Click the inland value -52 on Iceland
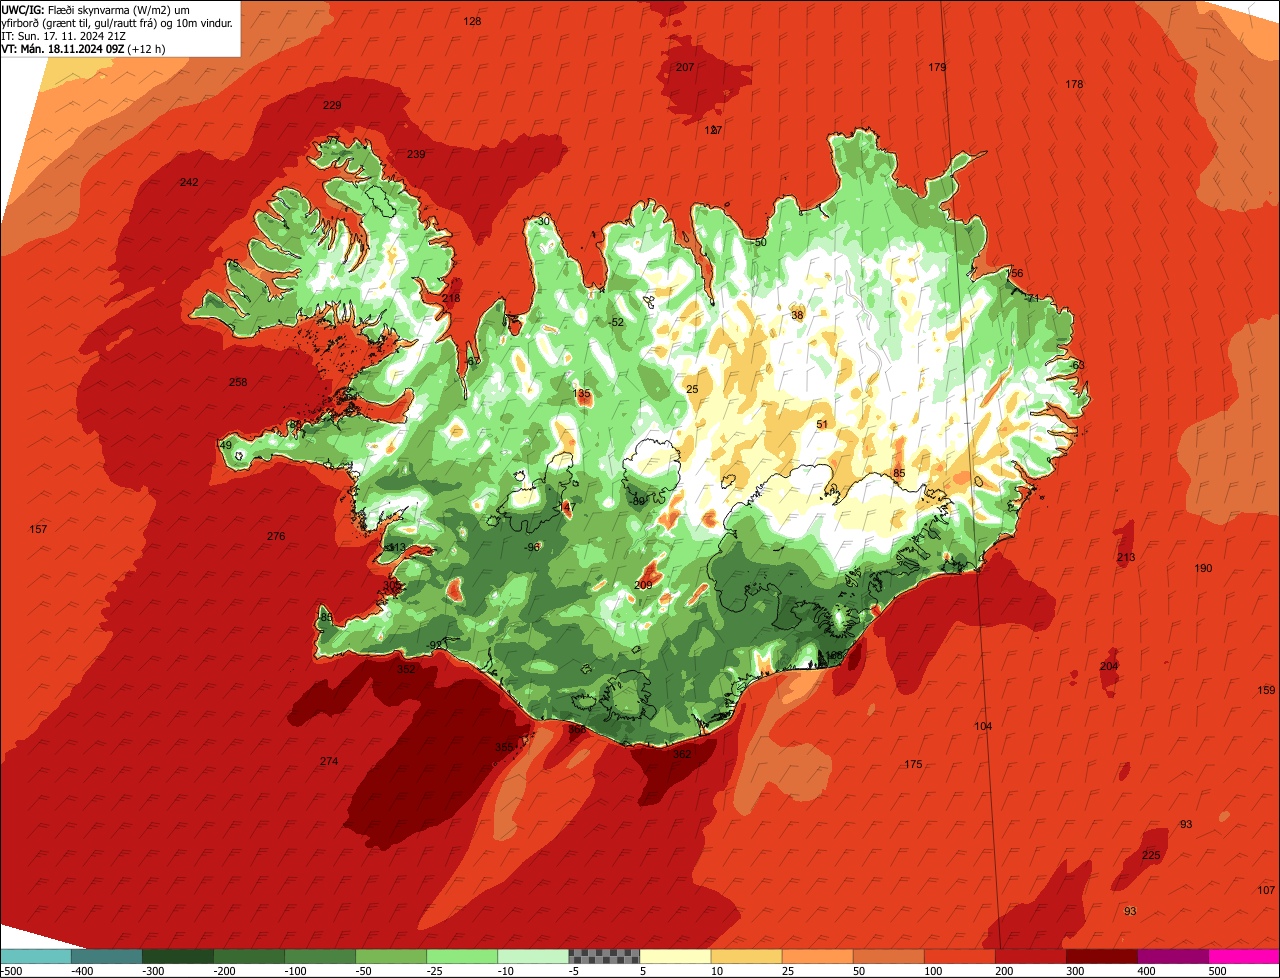1280x978 pixels. click(x=616, y=322)
